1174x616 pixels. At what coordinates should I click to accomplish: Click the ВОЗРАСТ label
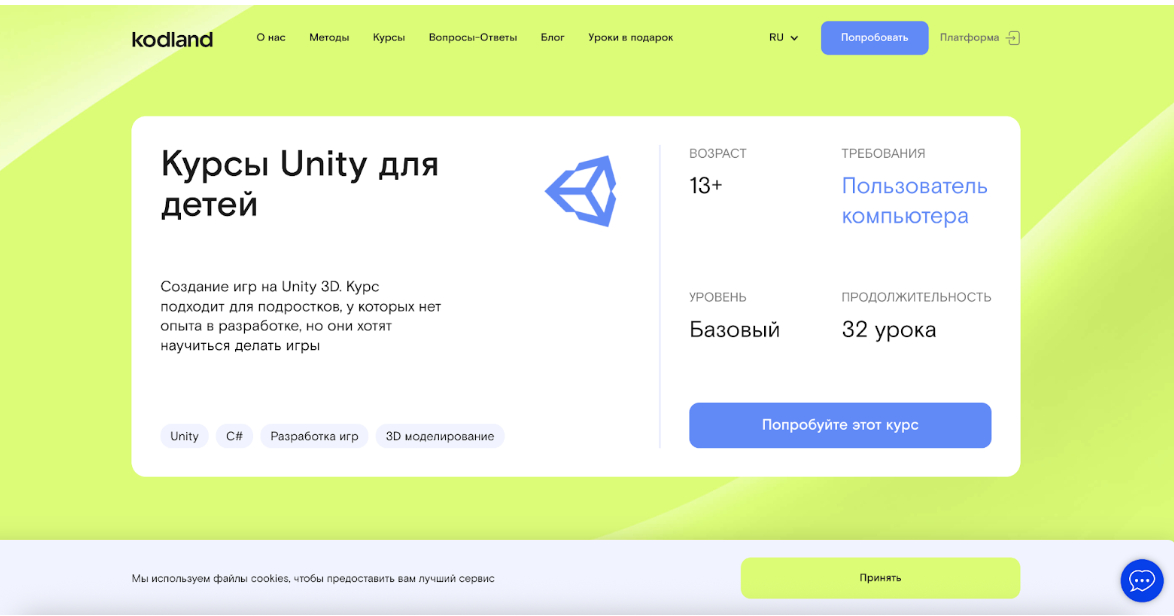tap(718, 153)
